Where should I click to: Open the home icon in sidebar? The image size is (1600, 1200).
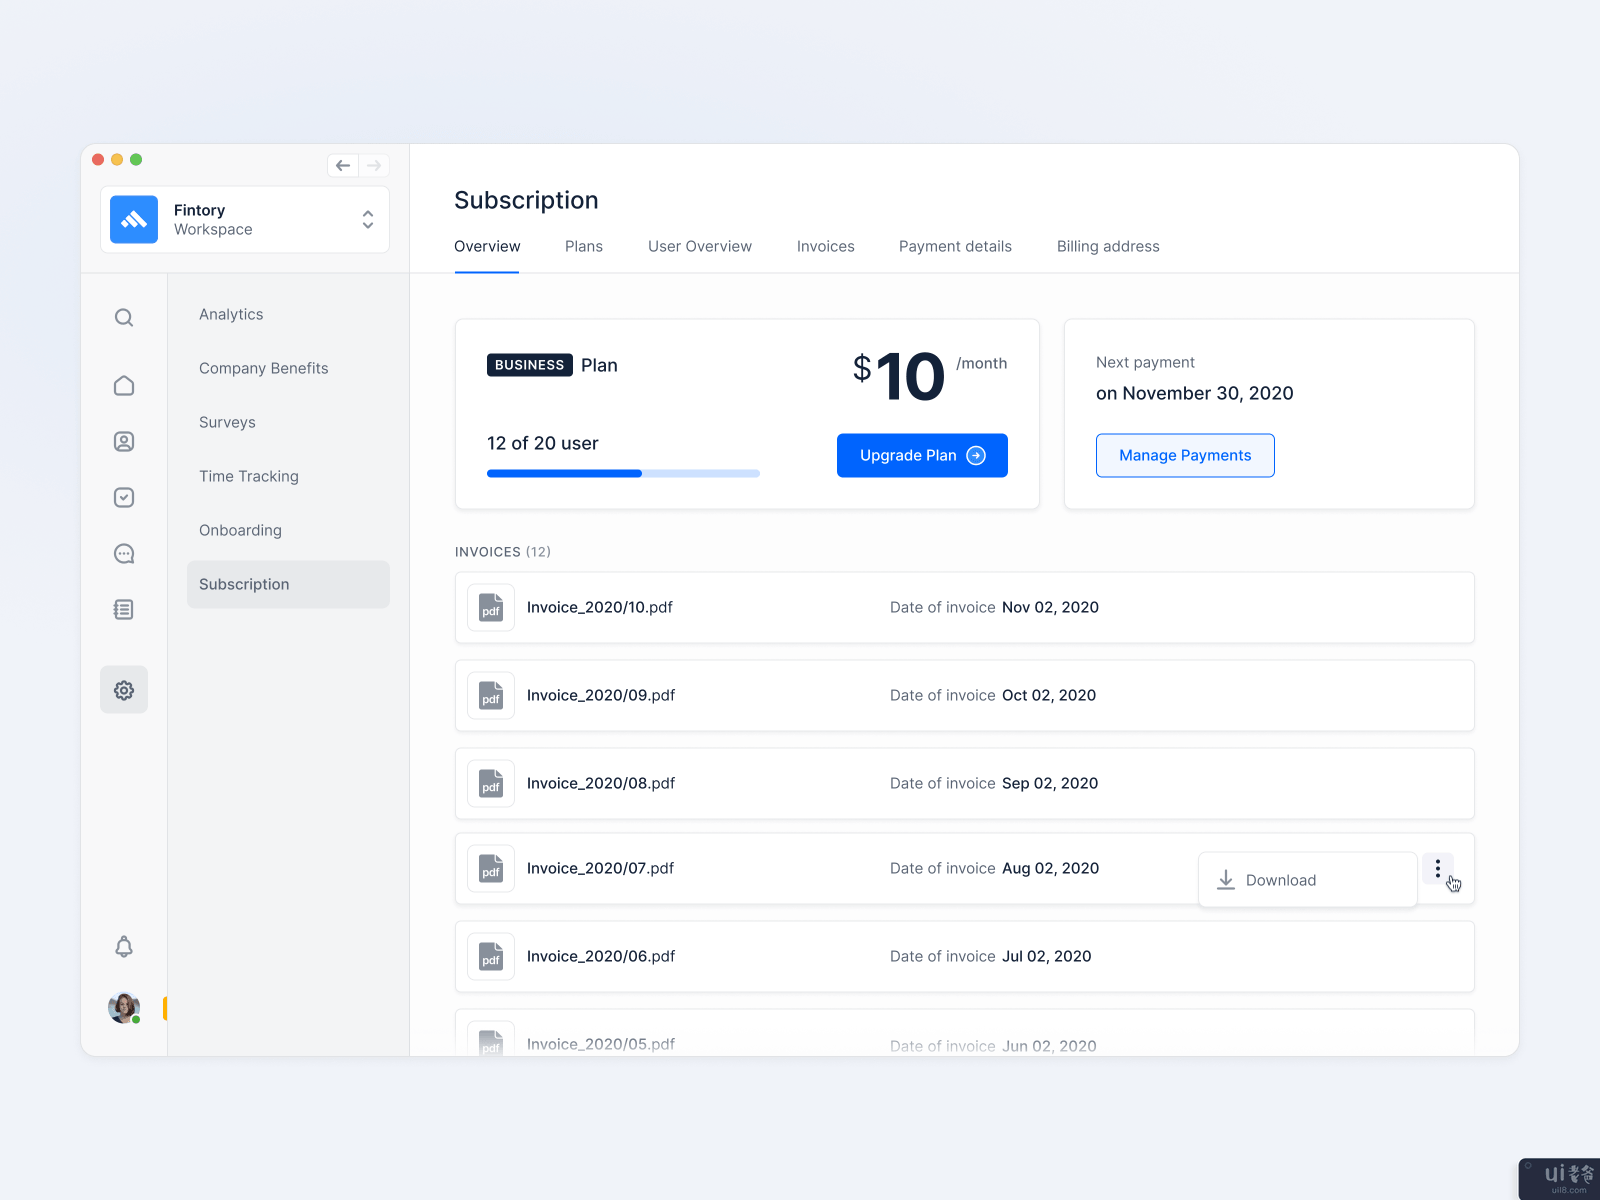(124, 386)
